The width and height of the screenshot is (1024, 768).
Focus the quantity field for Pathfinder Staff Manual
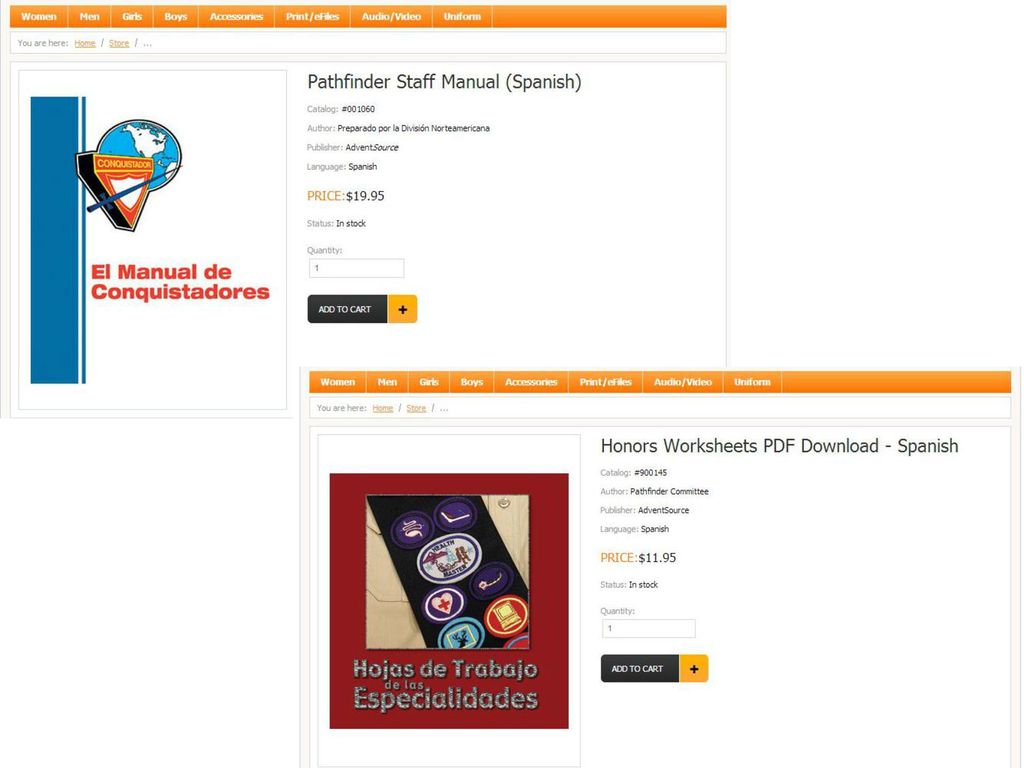tap(357, 268)
